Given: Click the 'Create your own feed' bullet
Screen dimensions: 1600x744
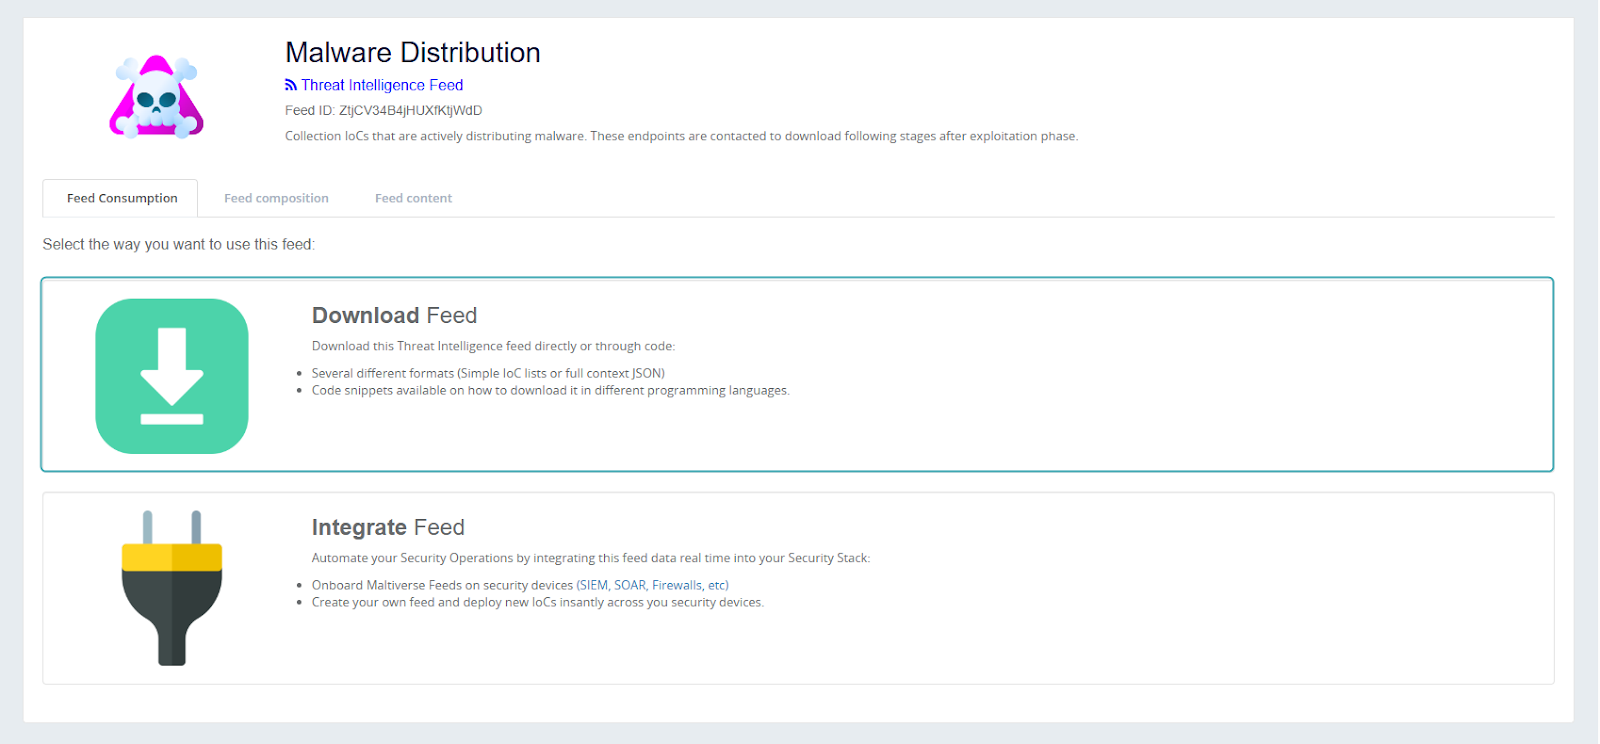Looking at the screenshot, I should click(537, 603).
